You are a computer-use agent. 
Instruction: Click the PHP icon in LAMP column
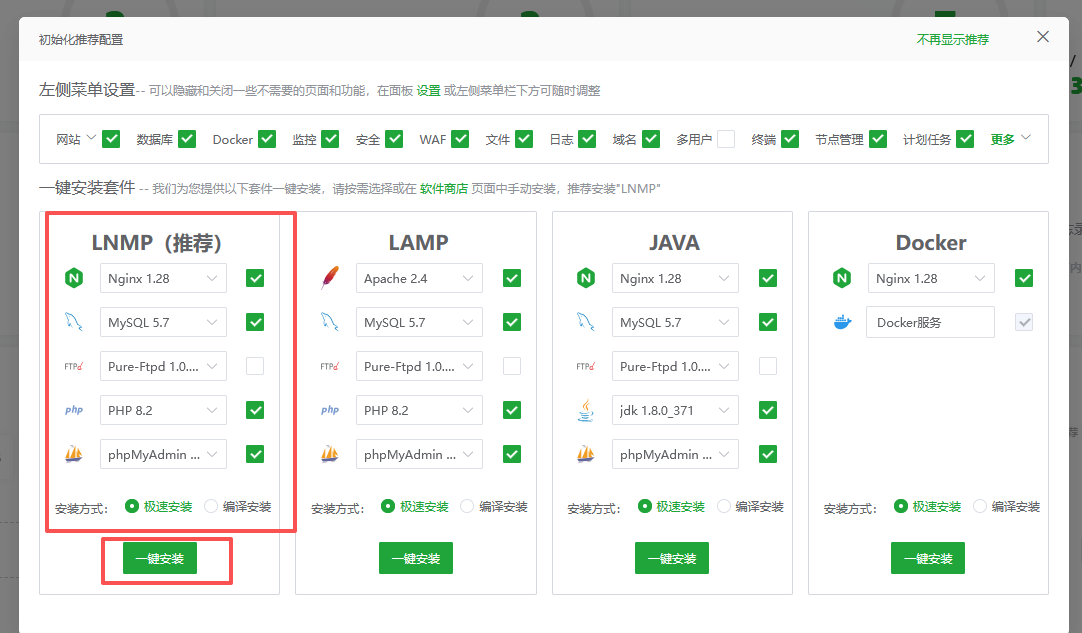coord(329,410)
